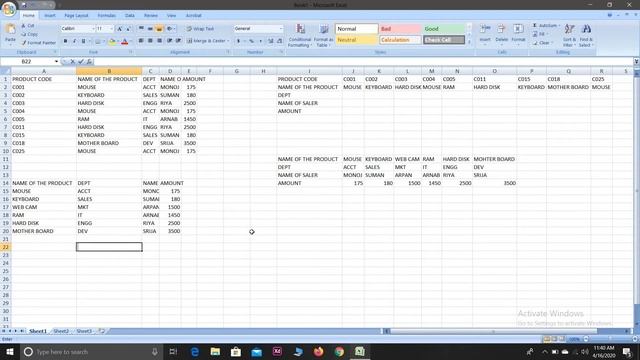
Task: Open the Calibri font name dropdown
Action: (x=93, y=29)
